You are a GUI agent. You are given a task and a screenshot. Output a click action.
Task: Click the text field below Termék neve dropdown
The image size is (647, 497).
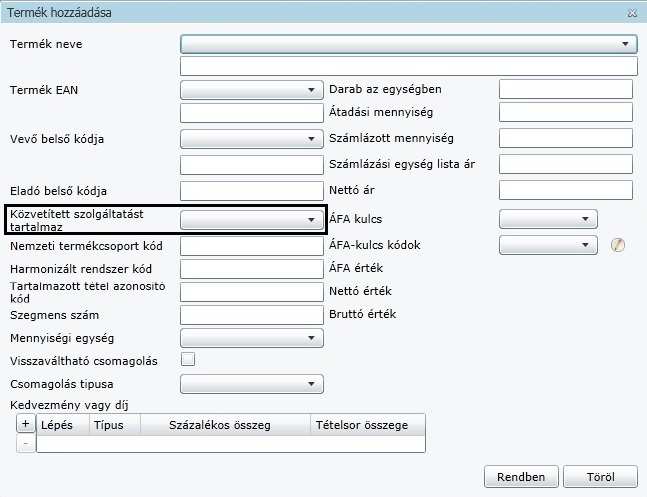click(x=409, y=66)
